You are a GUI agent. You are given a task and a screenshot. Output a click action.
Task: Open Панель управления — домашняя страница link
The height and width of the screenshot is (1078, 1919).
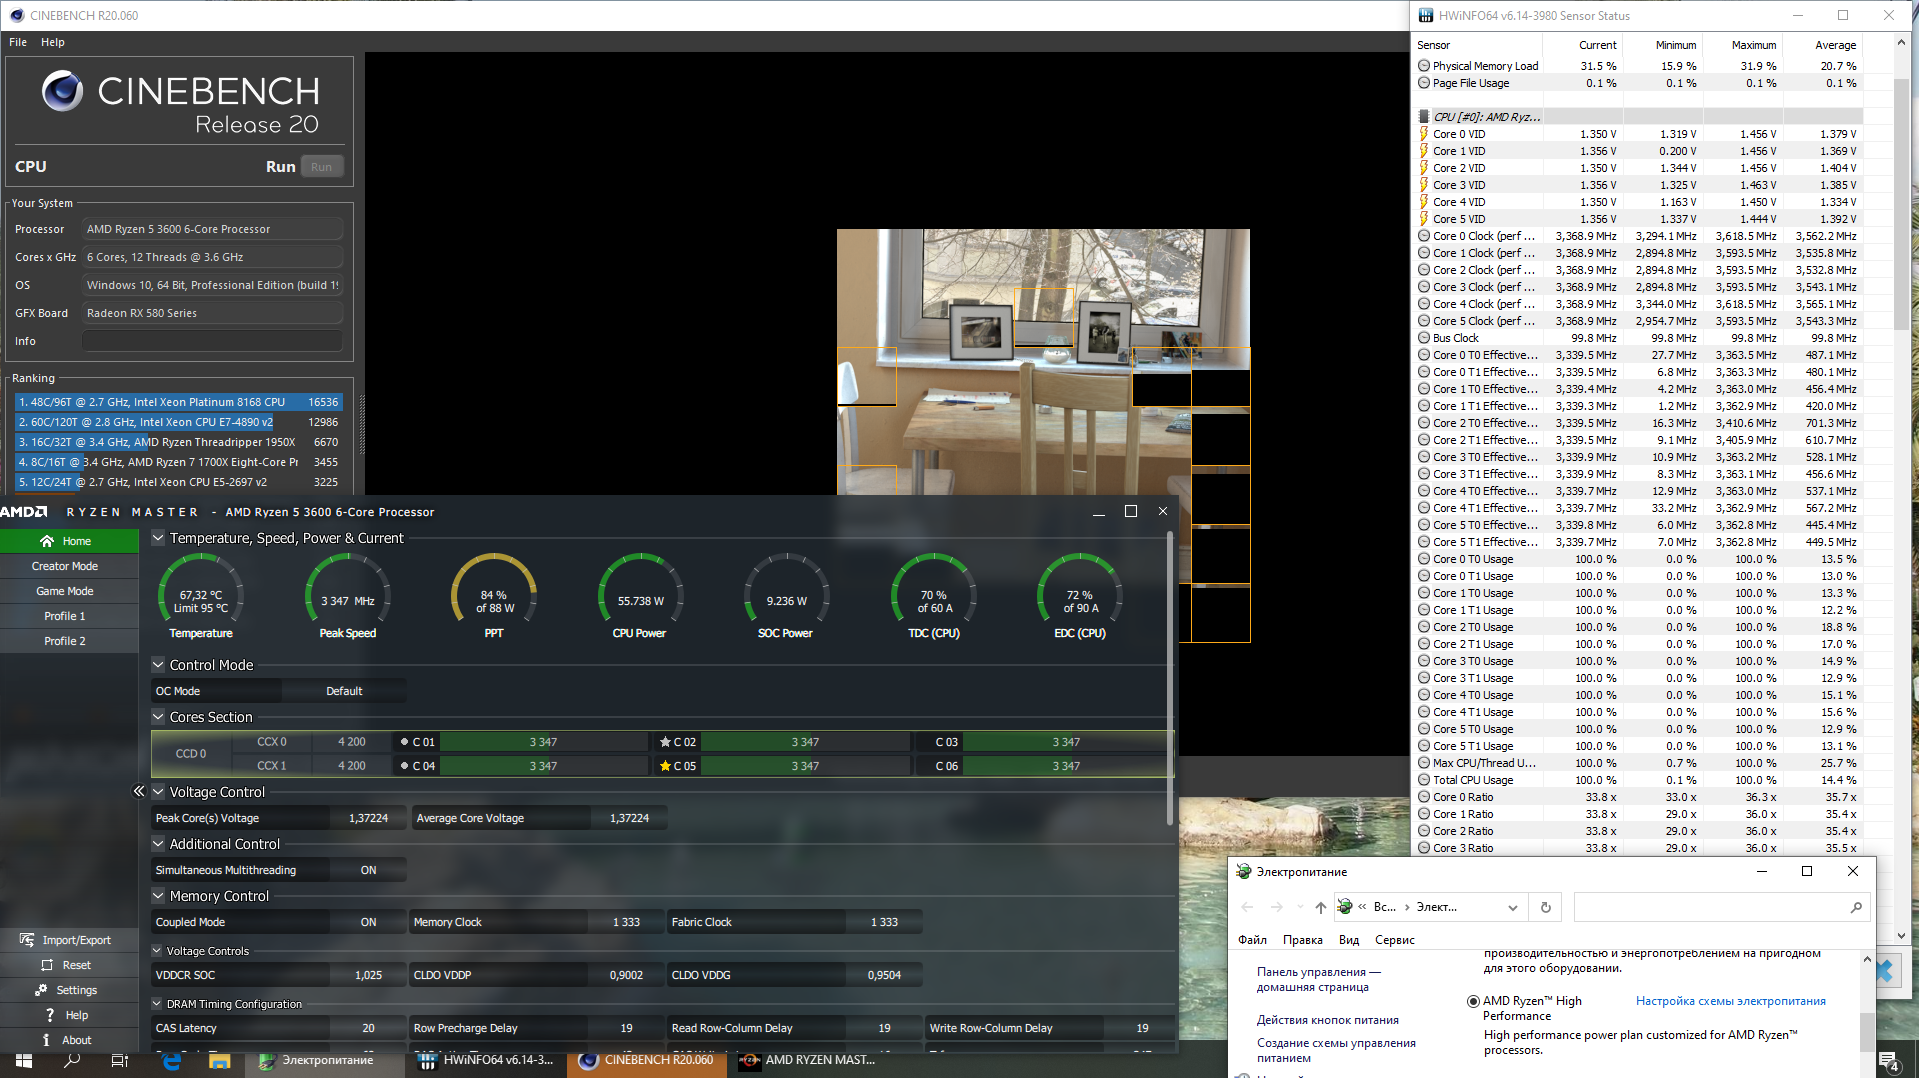(1319, 979)
